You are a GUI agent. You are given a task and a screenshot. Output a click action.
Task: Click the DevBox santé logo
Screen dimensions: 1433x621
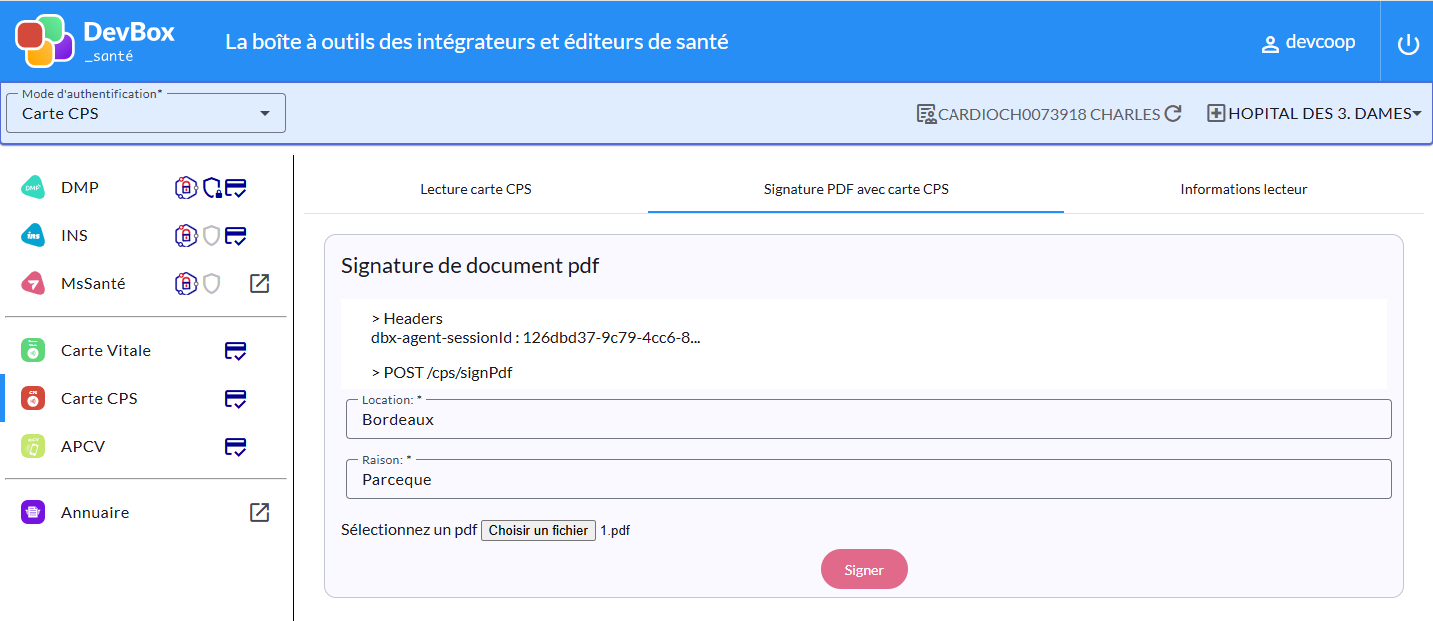pos(95,42)
